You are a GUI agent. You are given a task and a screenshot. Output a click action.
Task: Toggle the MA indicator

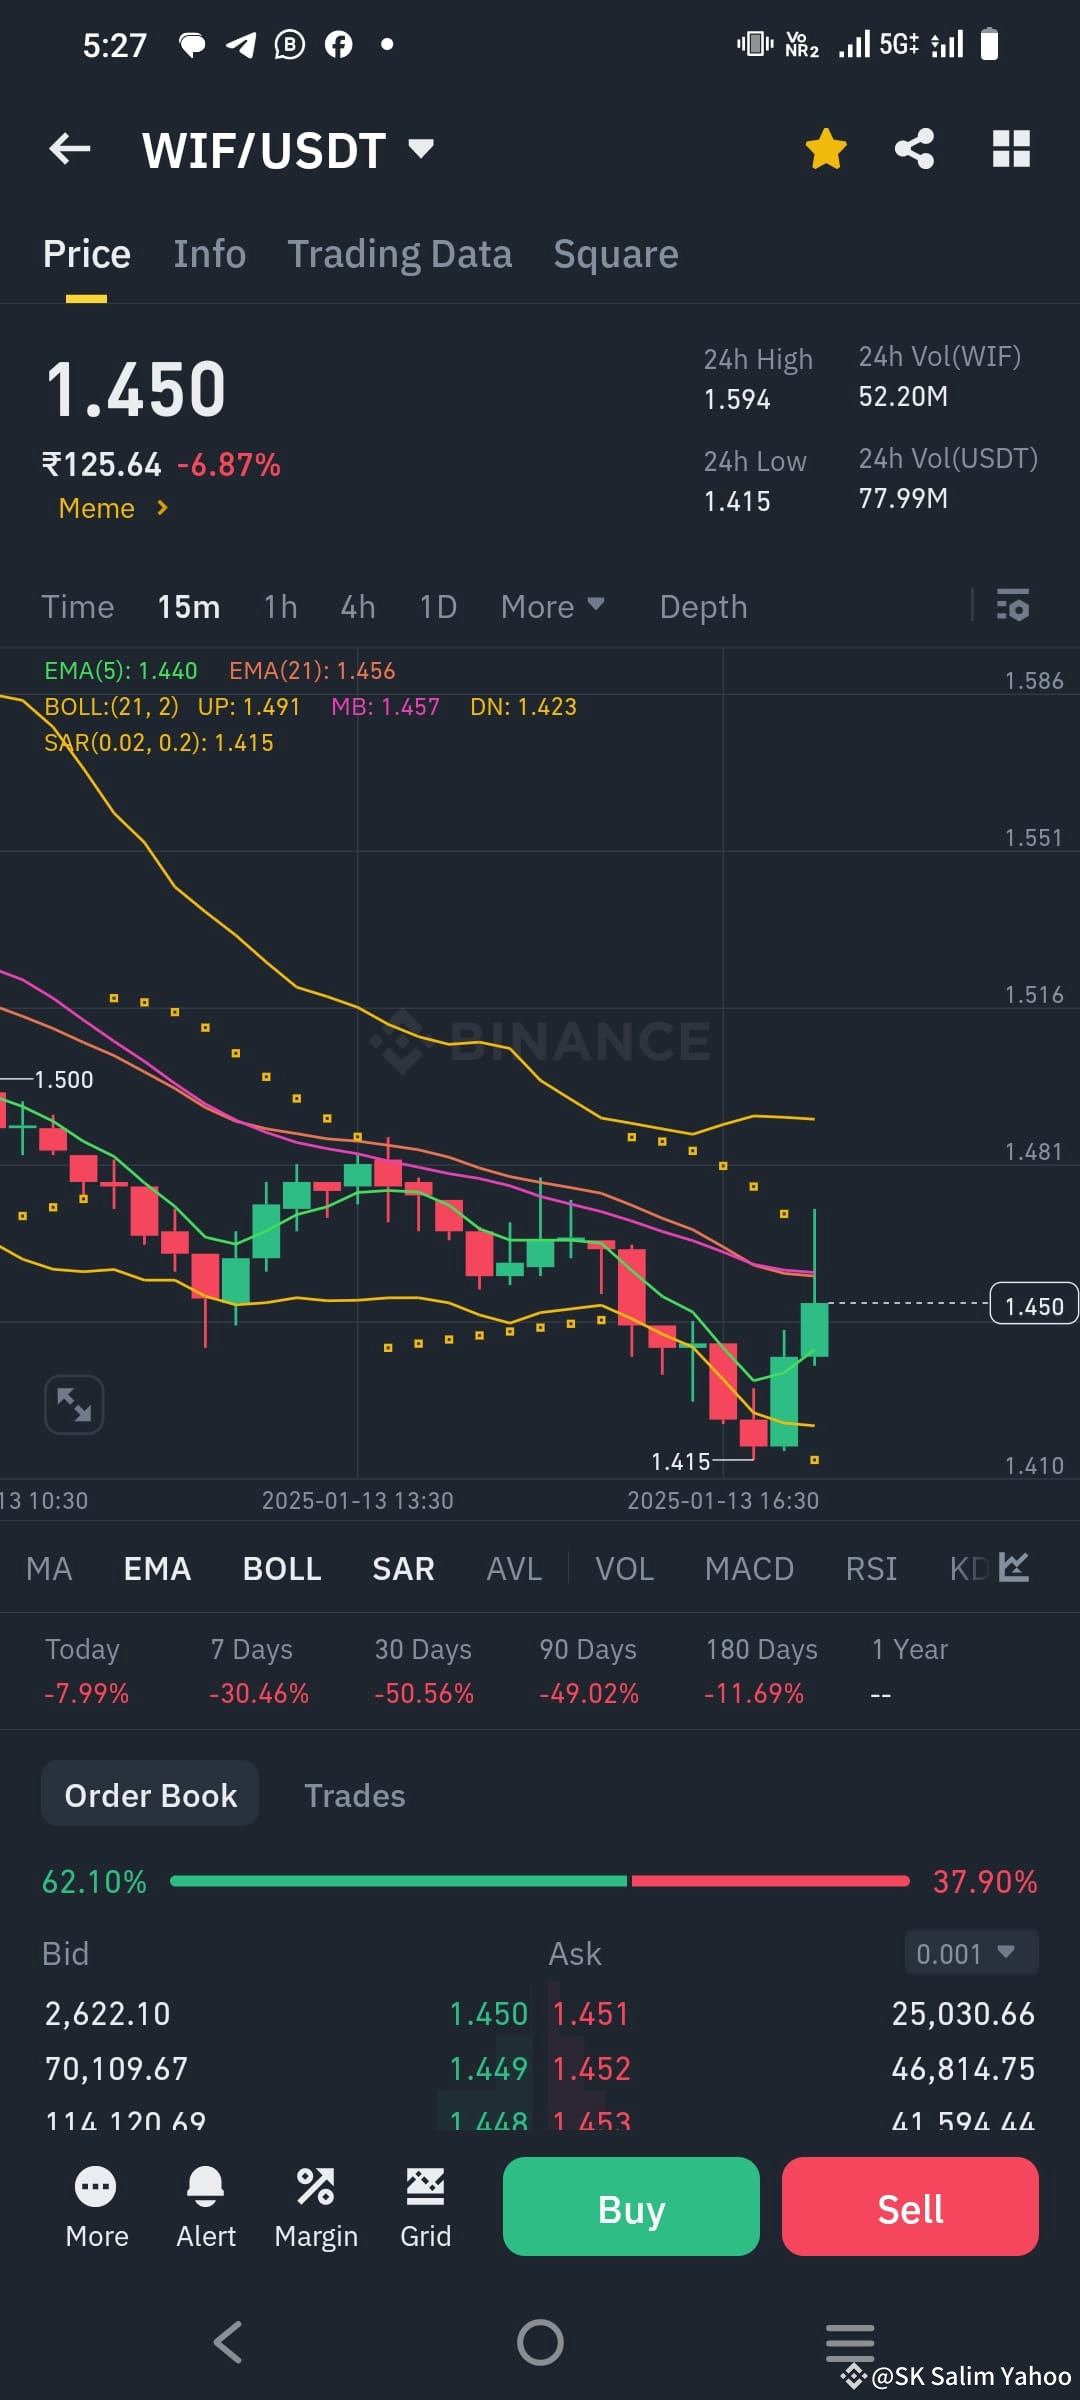[x=49, y=1568]
